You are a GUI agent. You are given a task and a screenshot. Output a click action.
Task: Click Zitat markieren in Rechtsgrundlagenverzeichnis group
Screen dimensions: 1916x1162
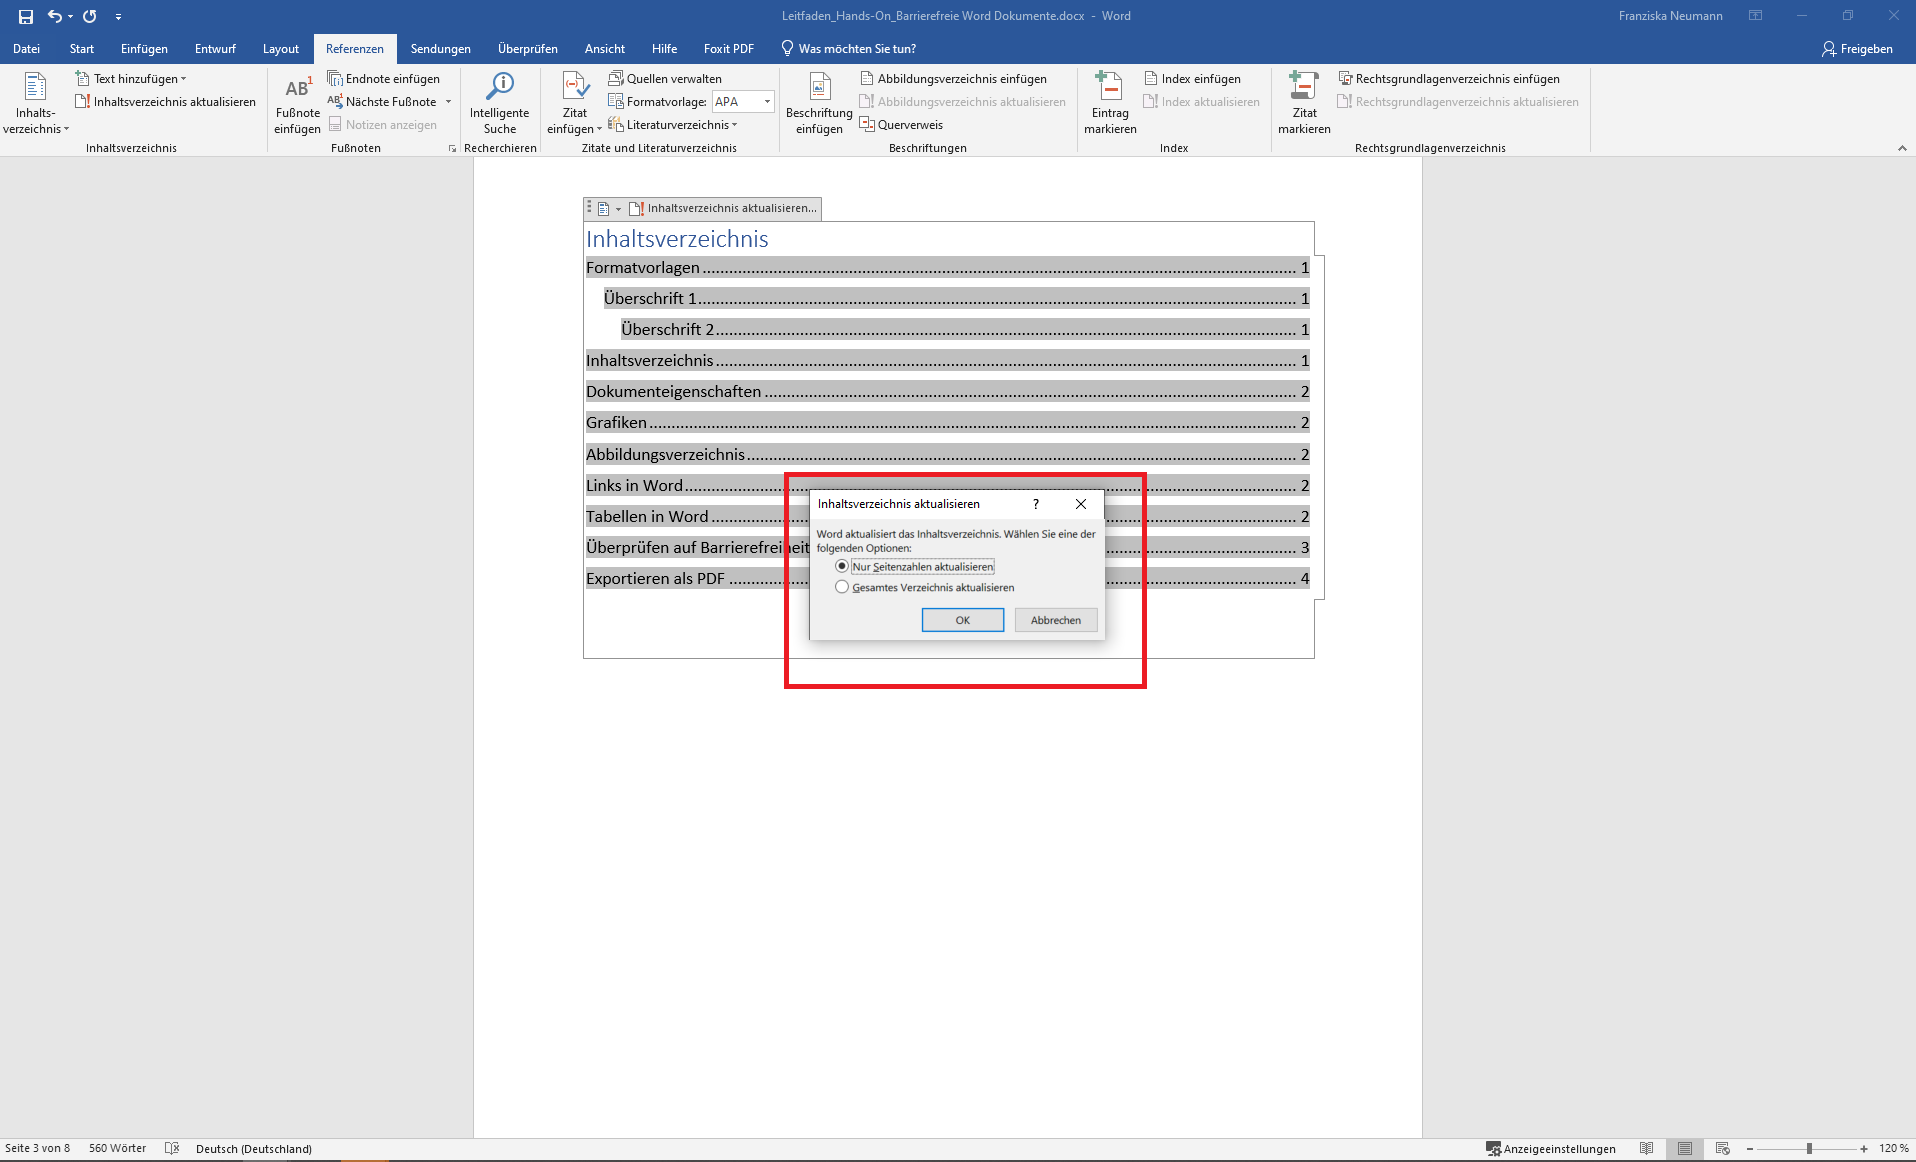pos(1303,87)
